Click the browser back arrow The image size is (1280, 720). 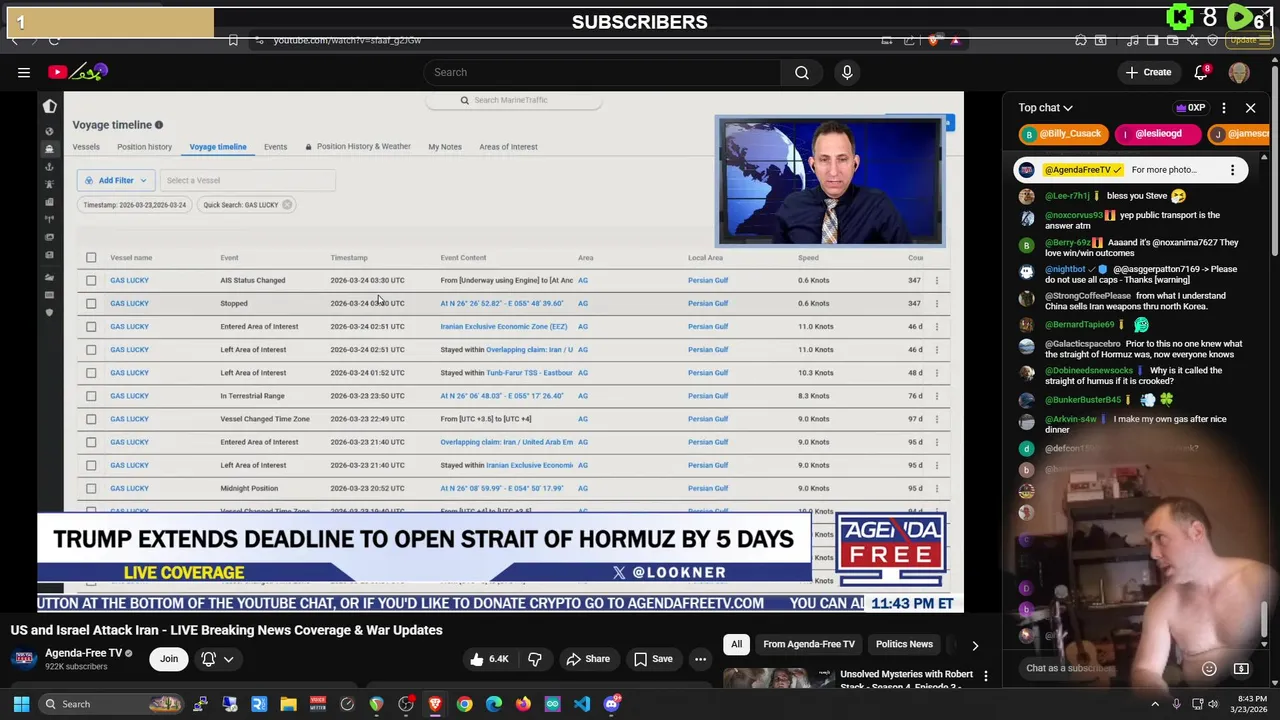[15, 40]
